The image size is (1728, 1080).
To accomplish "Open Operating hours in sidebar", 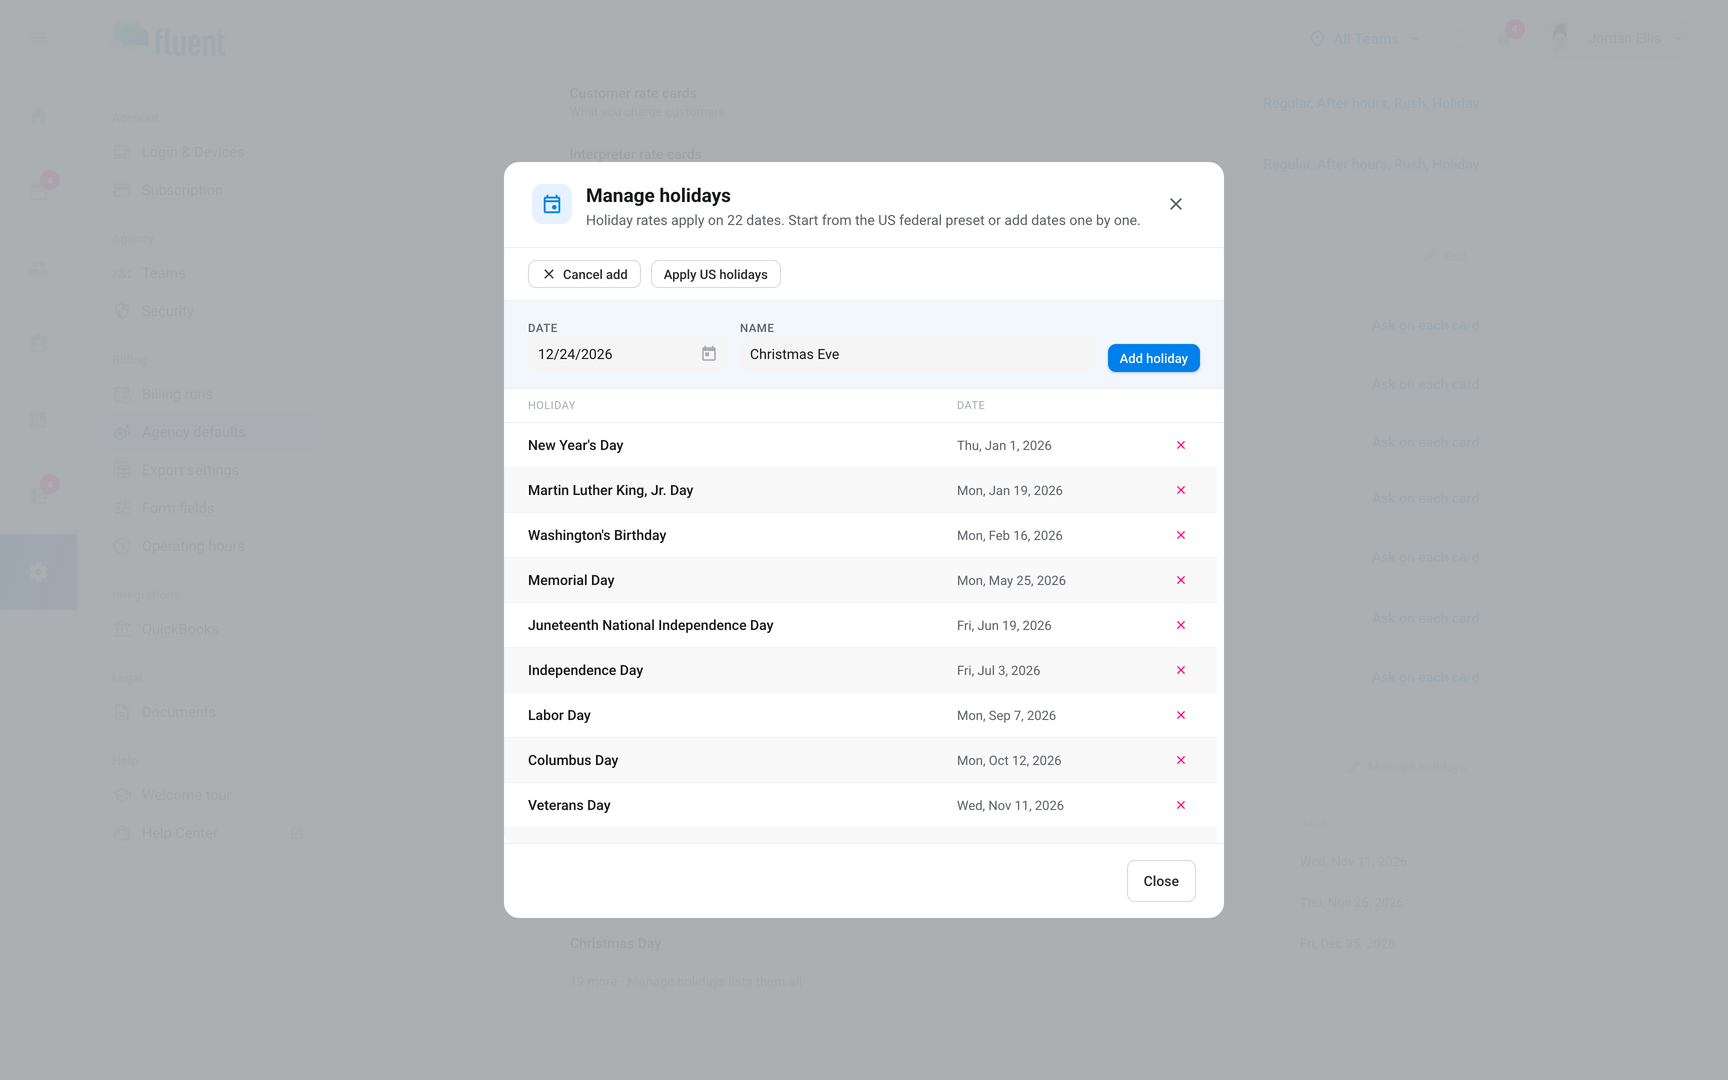I will (193, 546).
